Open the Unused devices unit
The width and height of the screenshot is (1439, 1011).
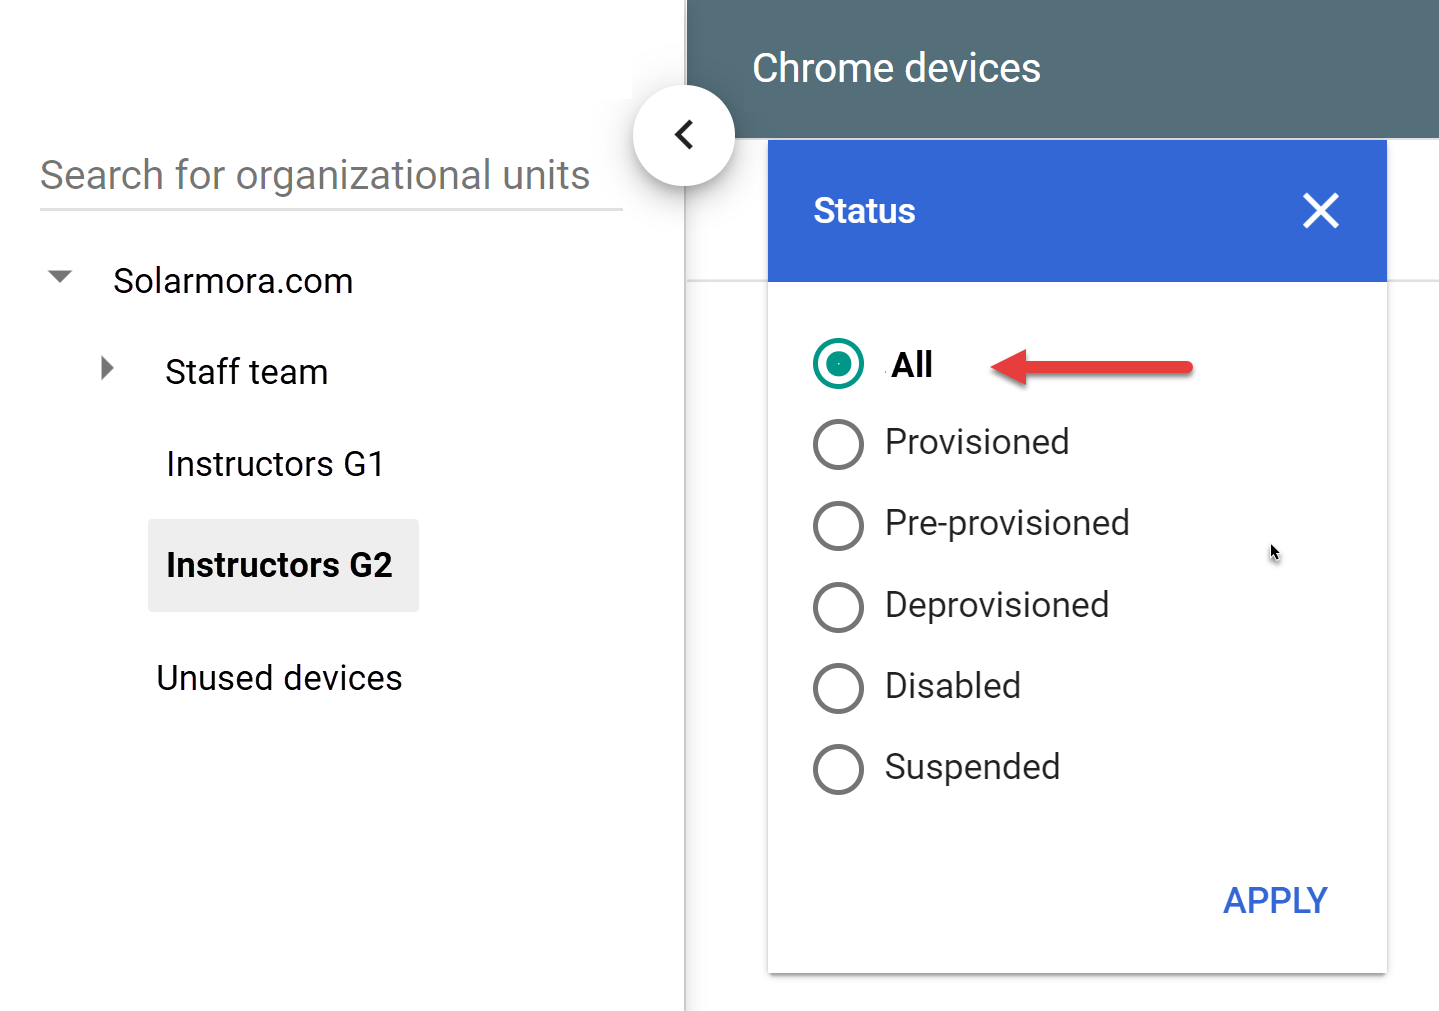pos(279,678)
